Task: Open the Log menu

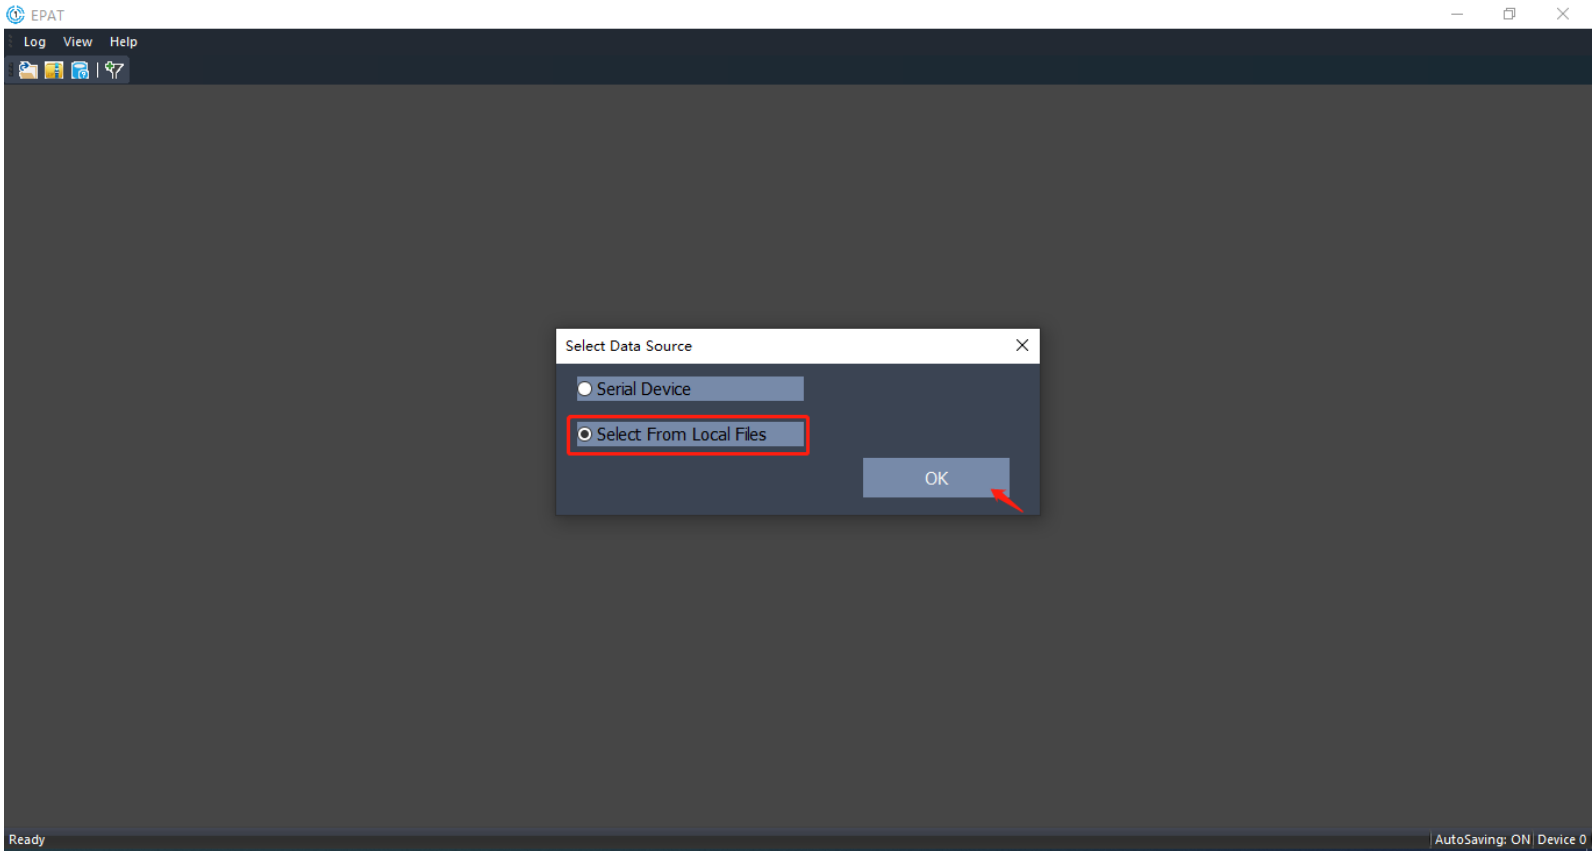Action: click(35, 42)
